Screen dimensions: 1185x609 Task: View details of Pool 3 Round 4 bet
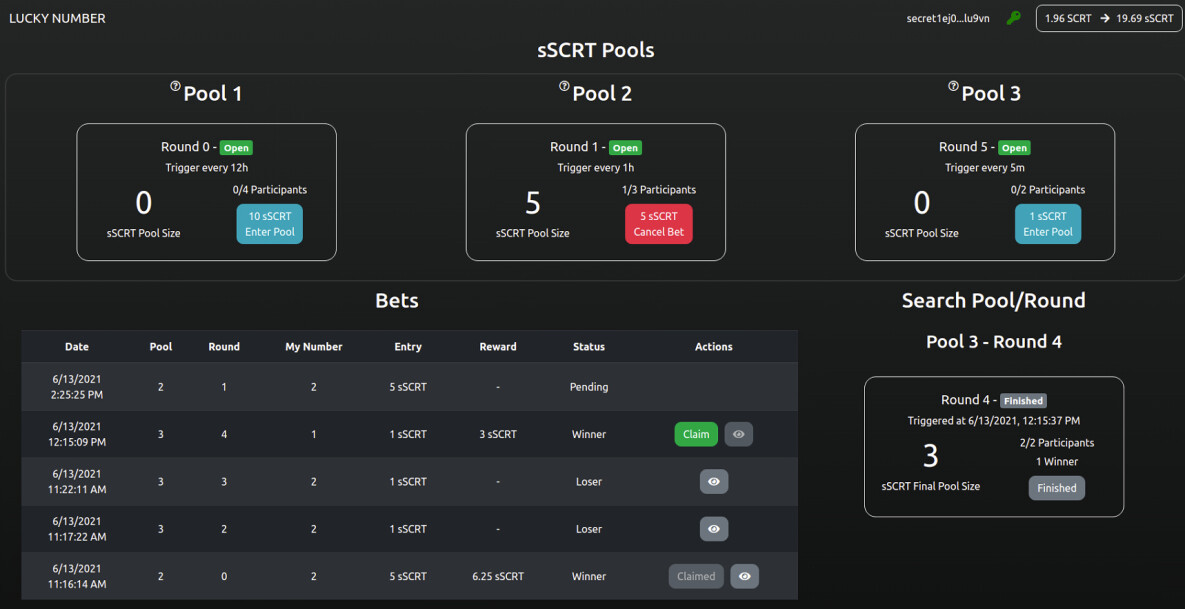click(739, 434)
